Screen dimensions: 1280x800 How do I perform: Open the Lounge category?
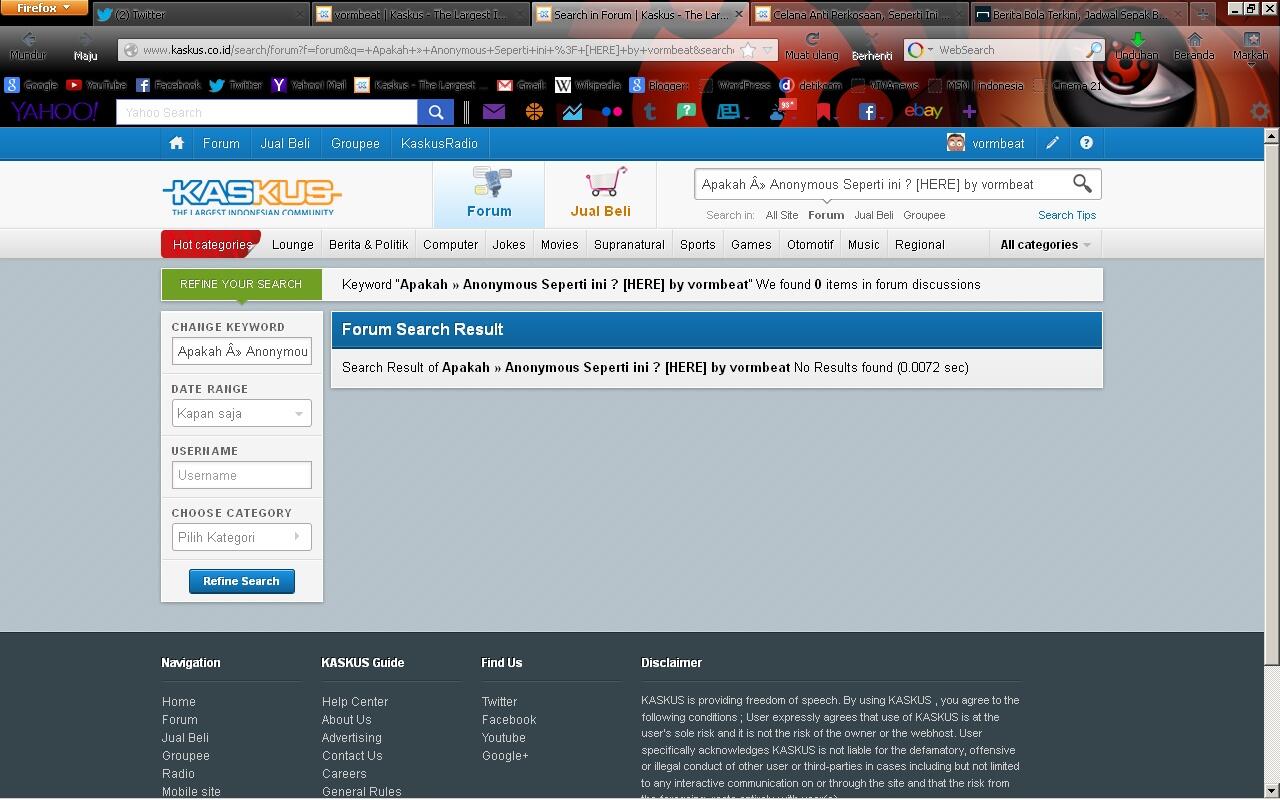pyautogui.click(x=293, y=244)
